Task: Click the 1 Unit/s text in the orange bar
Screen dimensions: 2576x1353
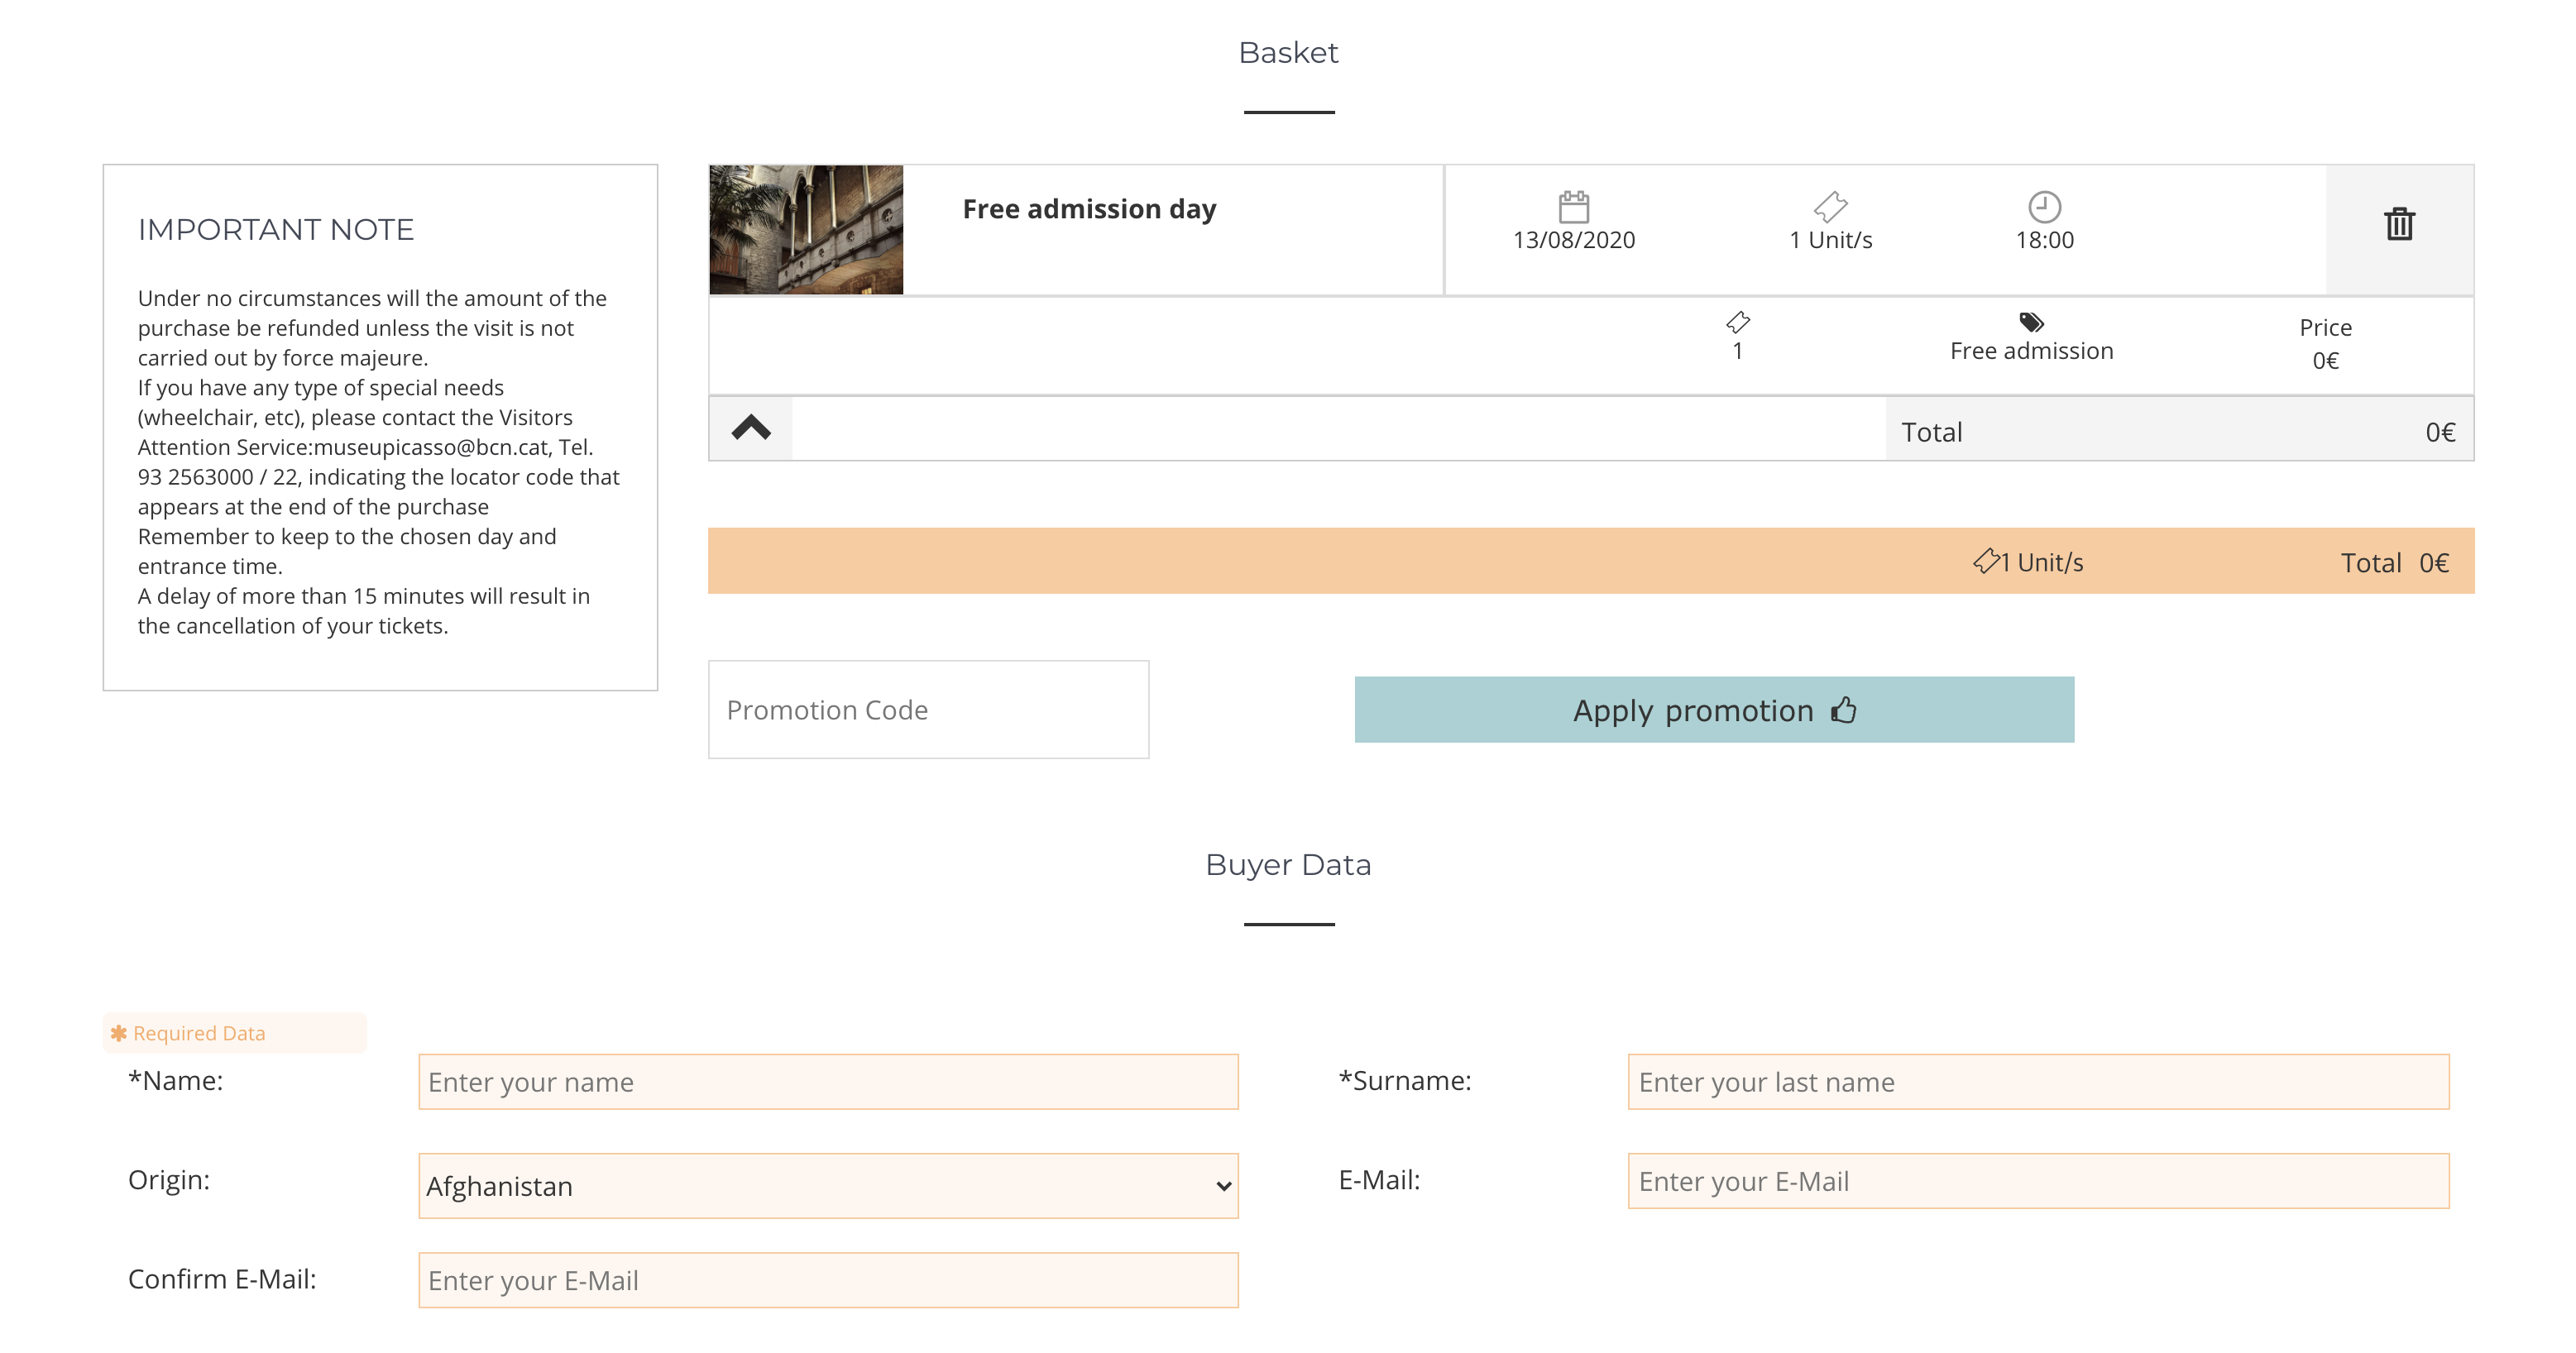Action: pos(2041,562)
